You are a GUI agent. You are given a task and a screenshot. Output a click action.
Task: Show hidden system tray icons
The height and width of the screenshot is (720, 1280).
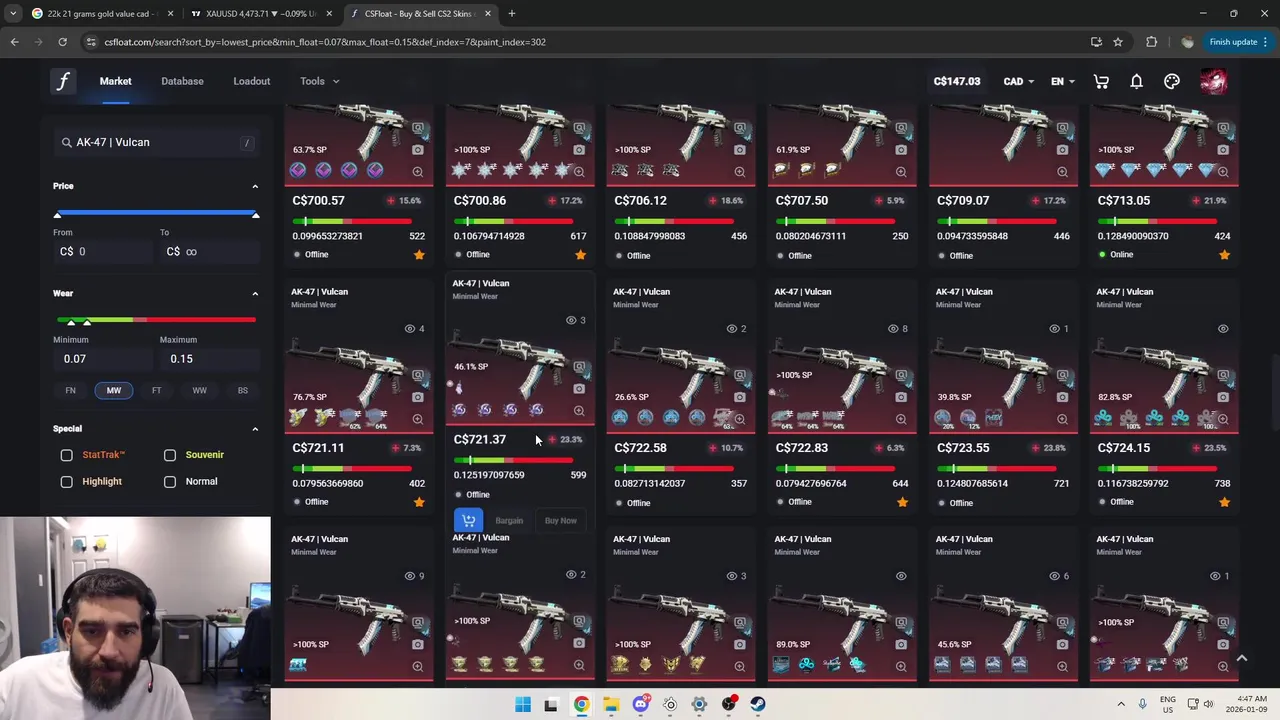(1120, 704)
